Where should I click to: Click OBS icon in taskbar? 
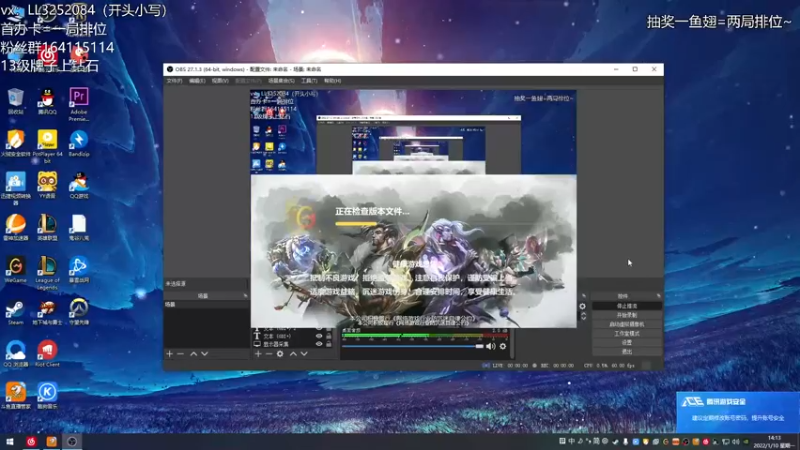click(72, 441)
